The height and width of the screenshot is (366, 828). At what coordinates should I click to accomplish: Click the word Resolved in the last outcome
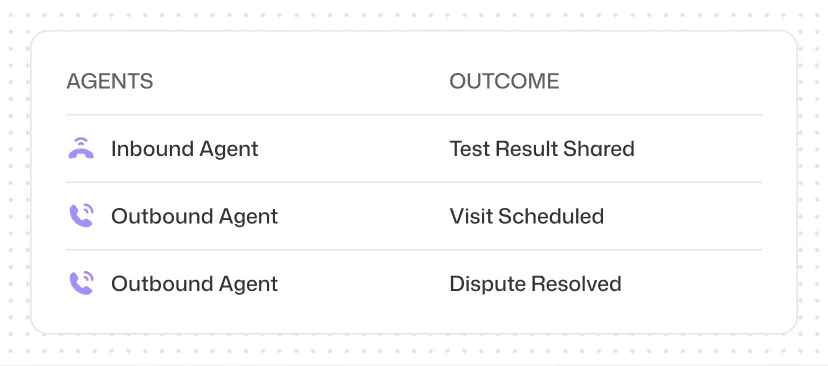tap(576, 284)
